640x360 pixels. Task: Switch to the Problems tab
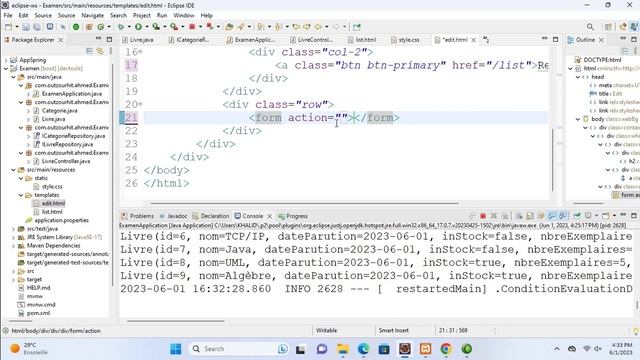click(138, 216)
